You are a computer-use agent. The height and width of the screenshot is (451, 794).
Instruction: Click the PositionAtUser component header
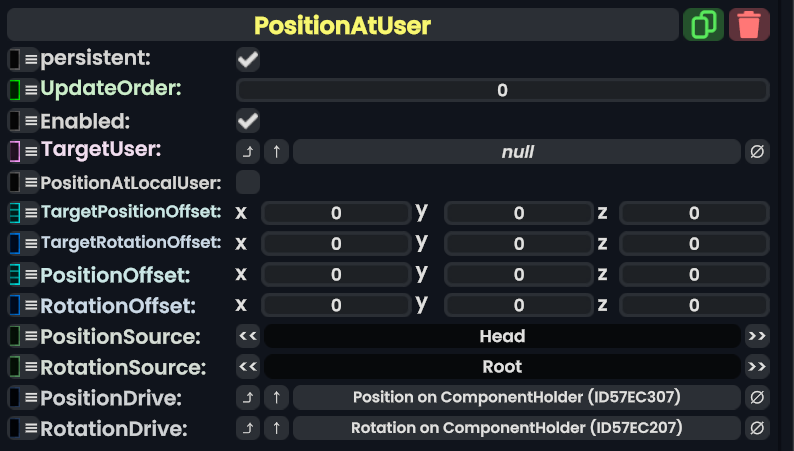[342, 25]
